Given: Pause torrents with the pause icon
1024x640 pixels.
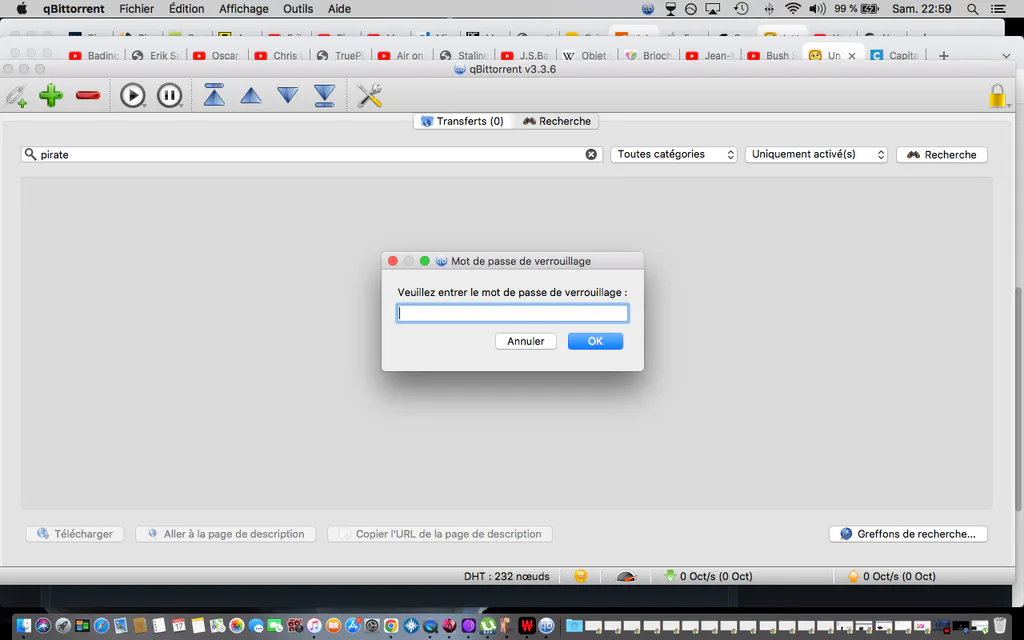Looking at the screenshot, I should (170, 96).
